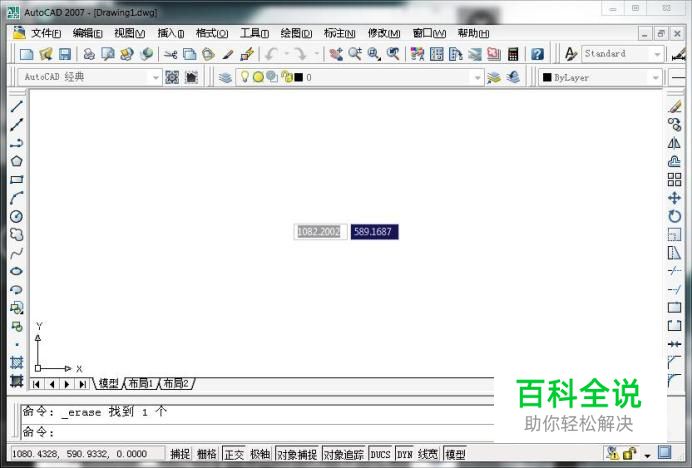Open the 视图(V) menu
Viewport: 692px width, 468px height.
129,33
